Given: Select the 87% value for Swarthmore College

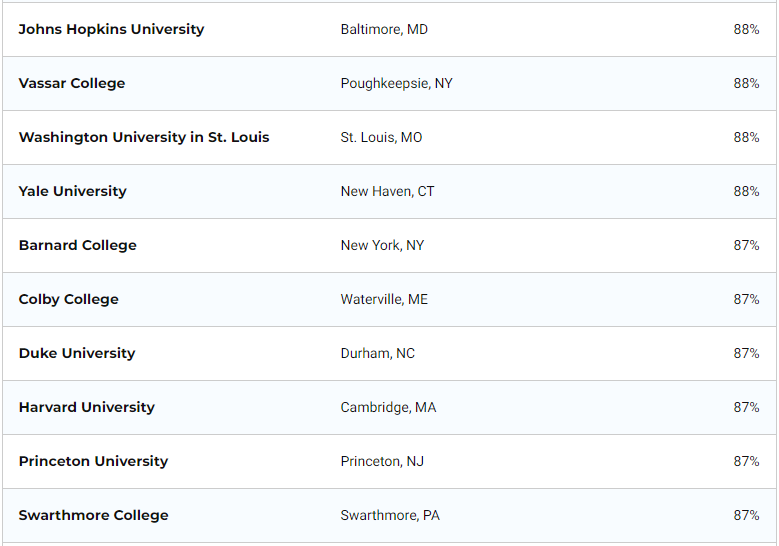Looking at the screenshot, I should (746, 515).
